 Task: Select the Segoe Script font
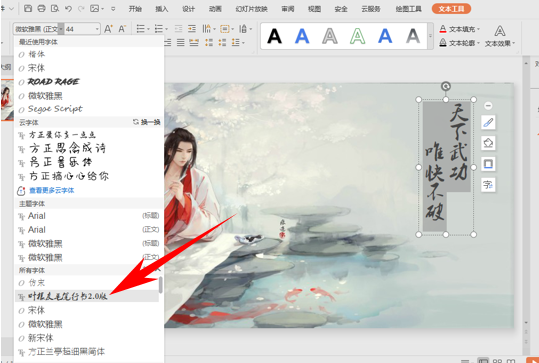pos(55,109)
